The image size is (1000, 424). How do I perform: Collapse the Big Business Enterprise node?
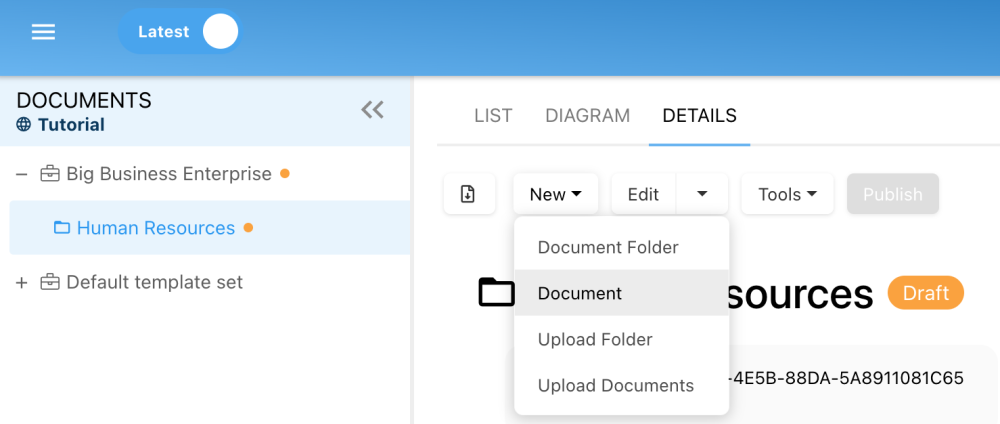[x=21, y=174]
